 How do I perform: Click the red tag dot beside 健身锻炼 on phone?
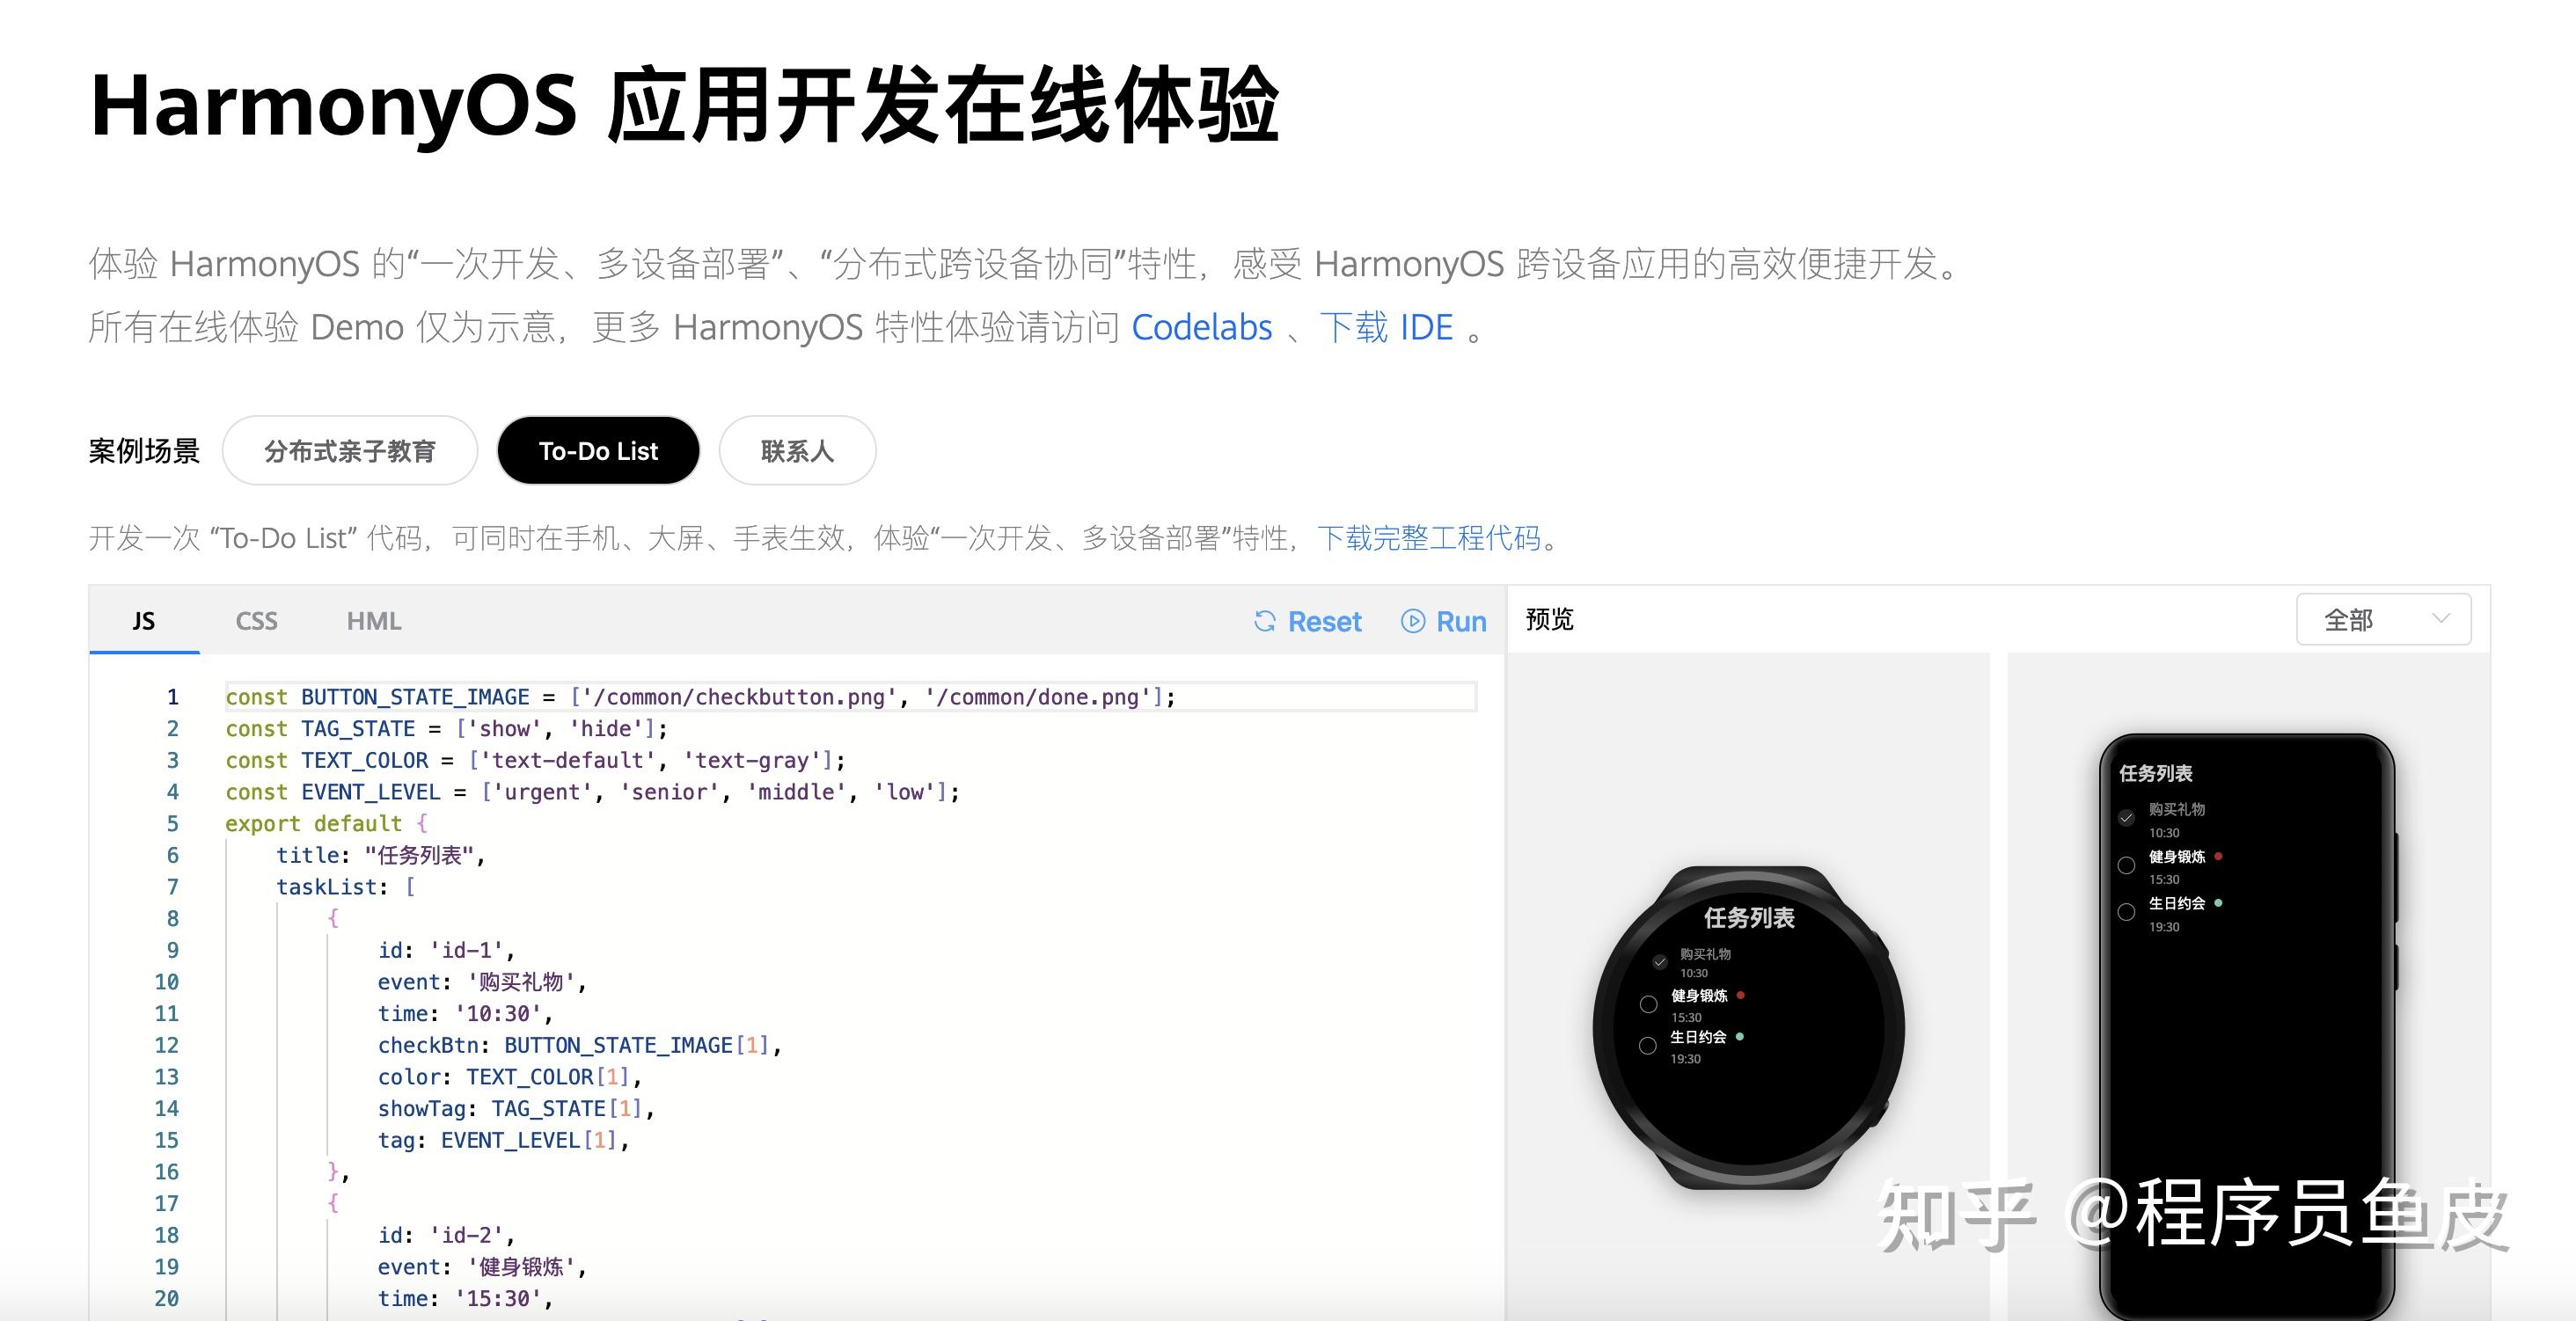tap(2218, 856)
